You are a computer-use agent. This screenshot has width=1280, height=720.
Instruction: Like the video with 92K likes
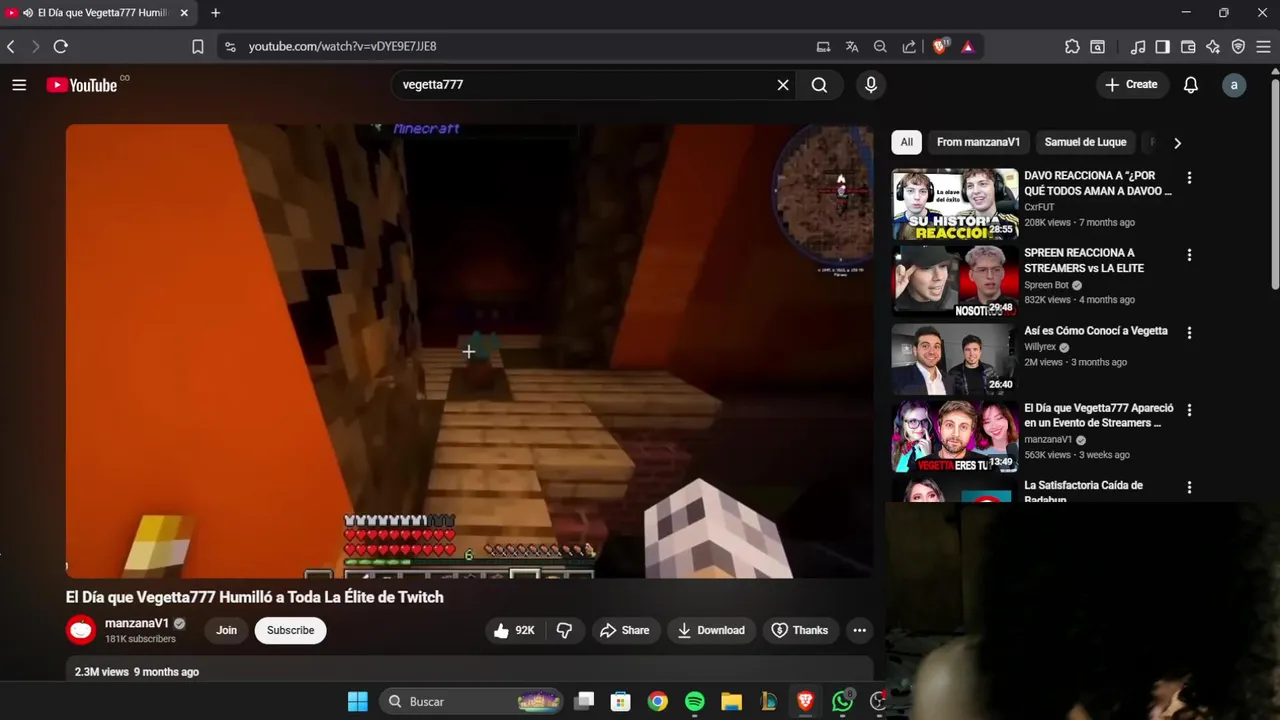click(515, 630)
